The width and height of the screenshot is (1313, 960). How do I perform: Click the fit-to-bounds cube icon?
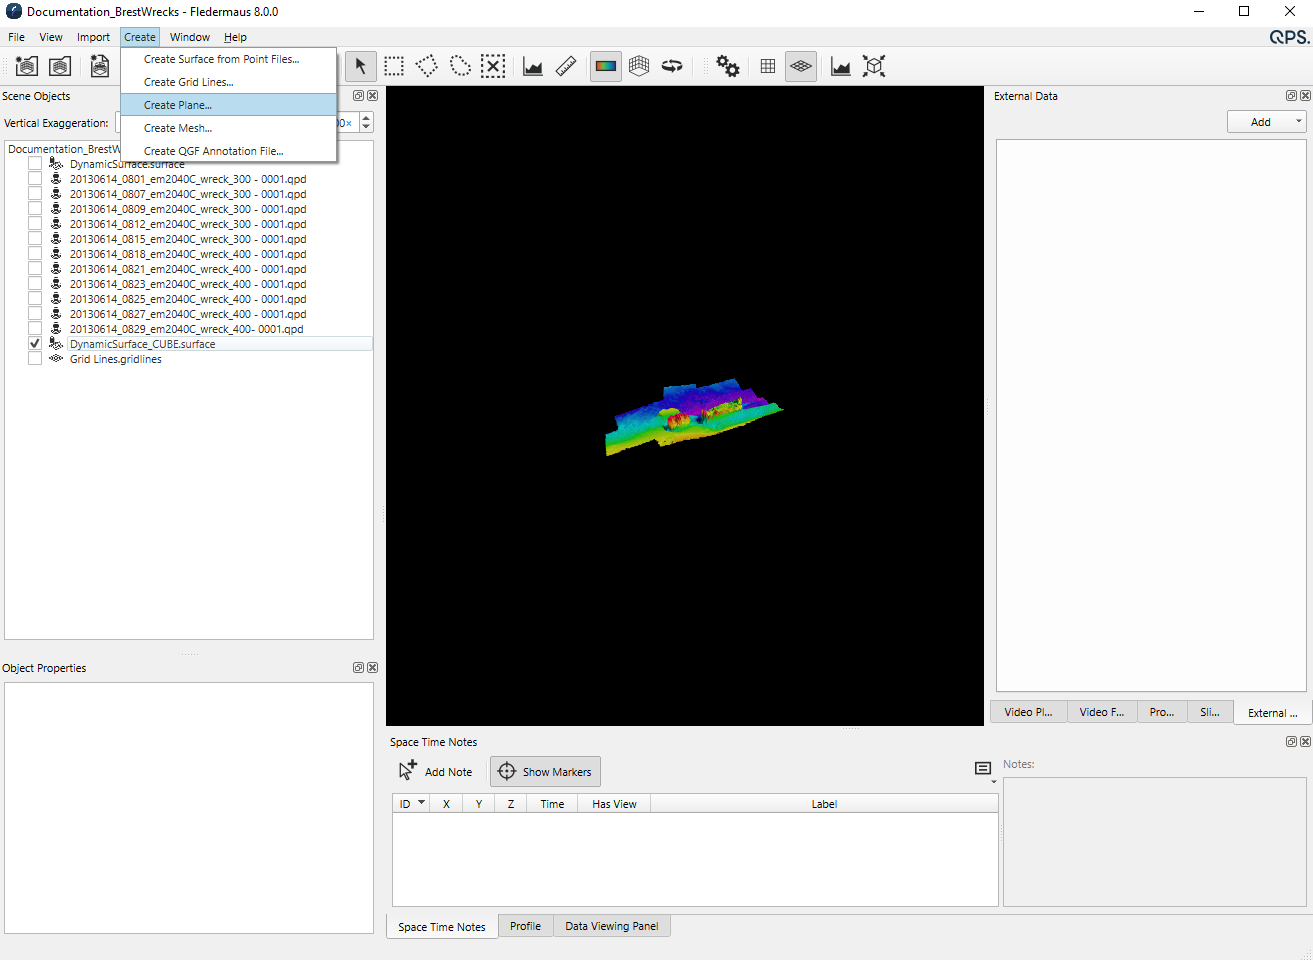(x=874, y=67)
